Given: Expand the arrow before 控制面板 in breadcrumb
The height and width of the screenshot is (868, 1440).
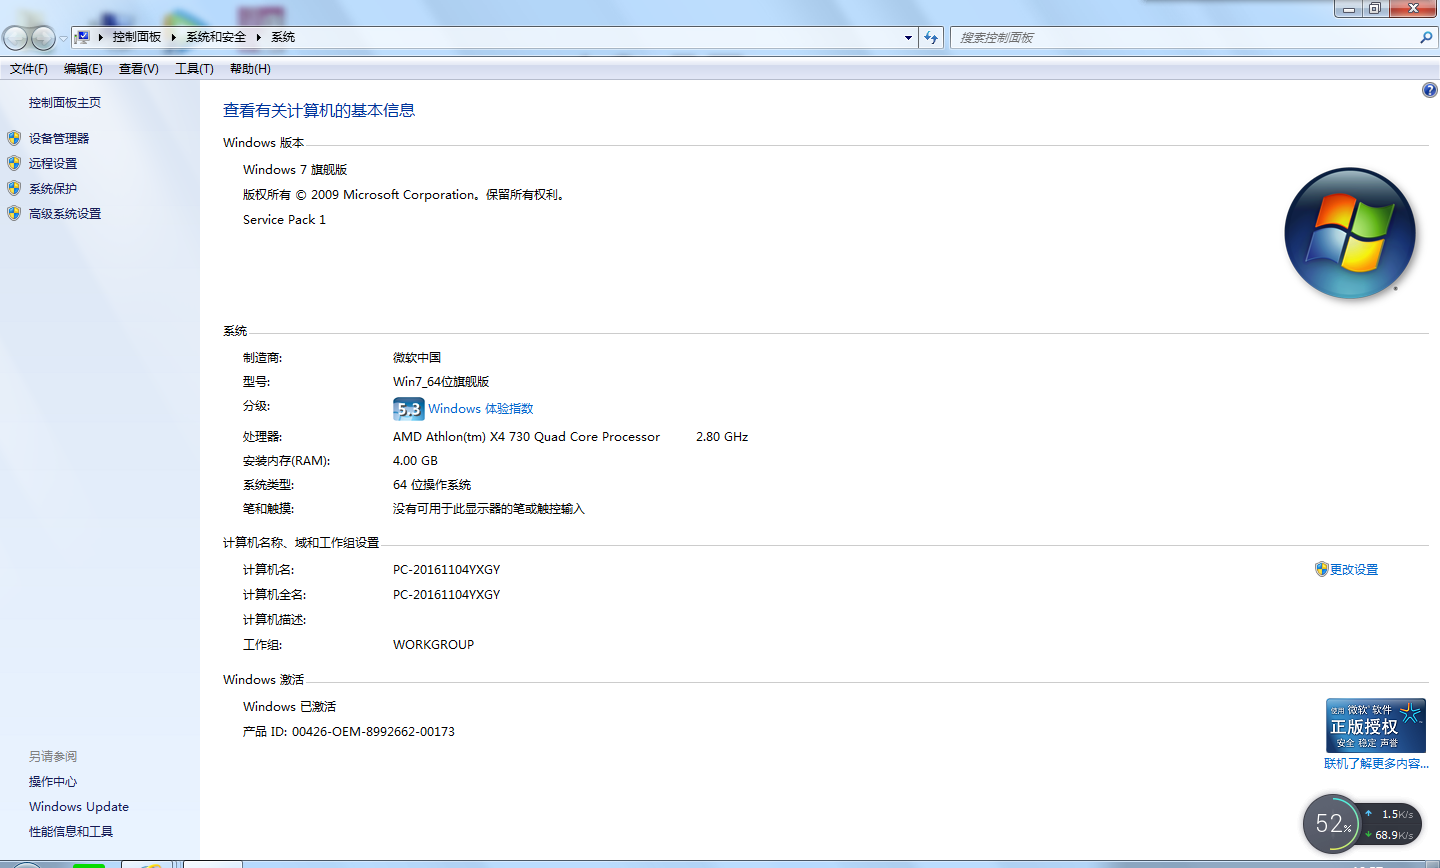Looking at the screenshot, I should [101, 37].
